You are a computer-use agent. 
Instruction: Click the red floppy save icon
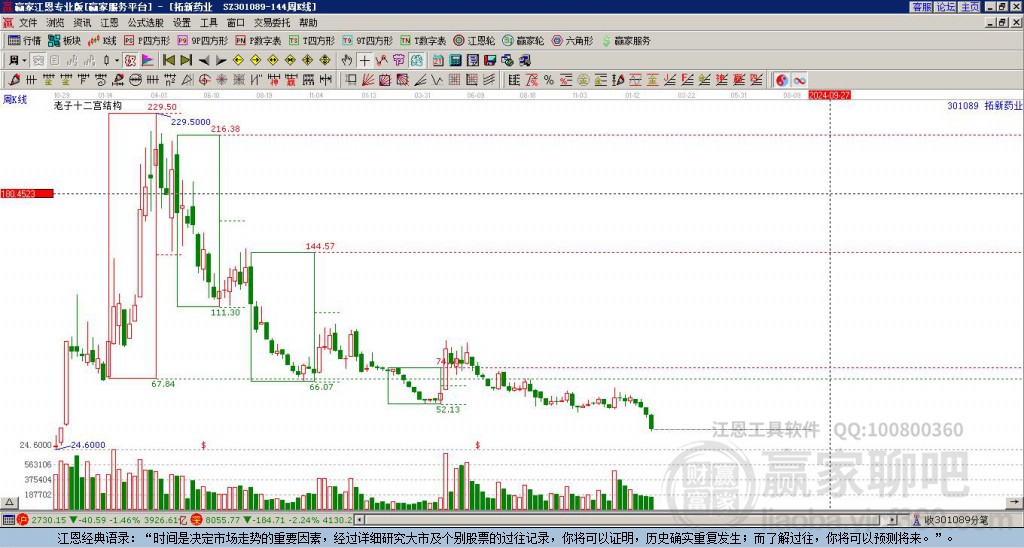(x=490, y=61)
